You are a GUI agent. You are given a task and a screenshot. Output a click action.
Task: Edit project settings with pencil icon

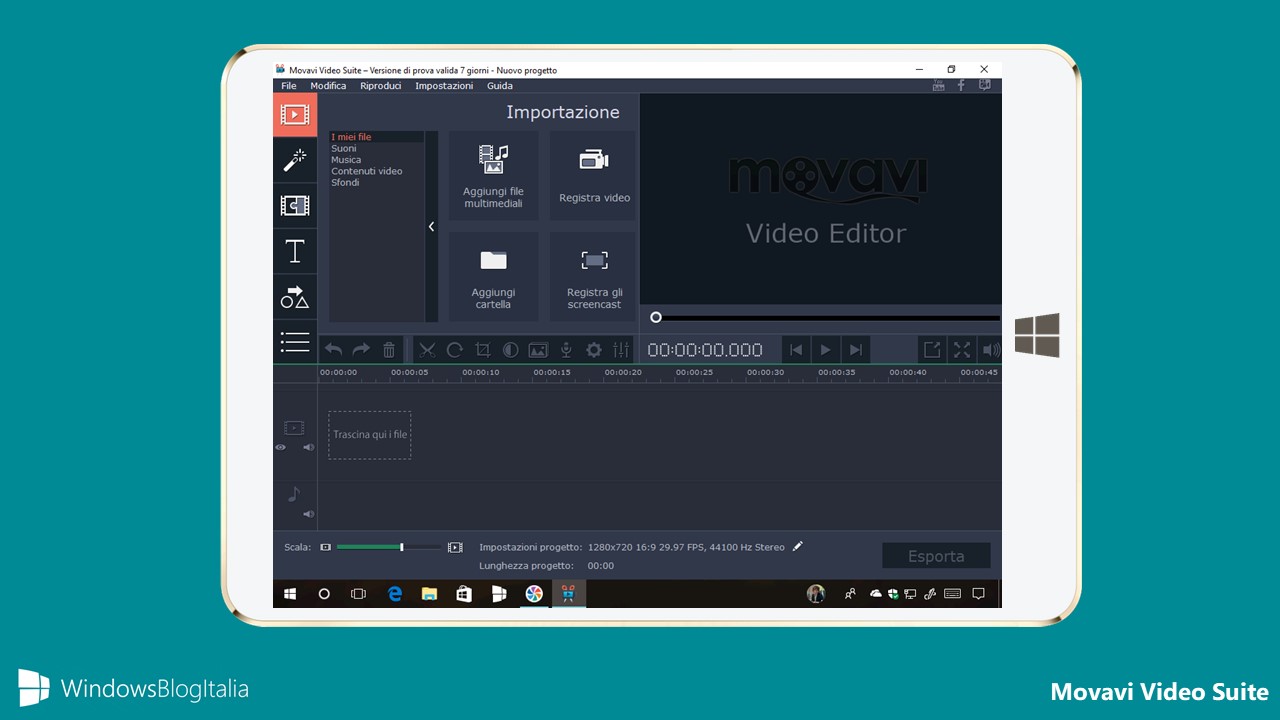(797, 546)
